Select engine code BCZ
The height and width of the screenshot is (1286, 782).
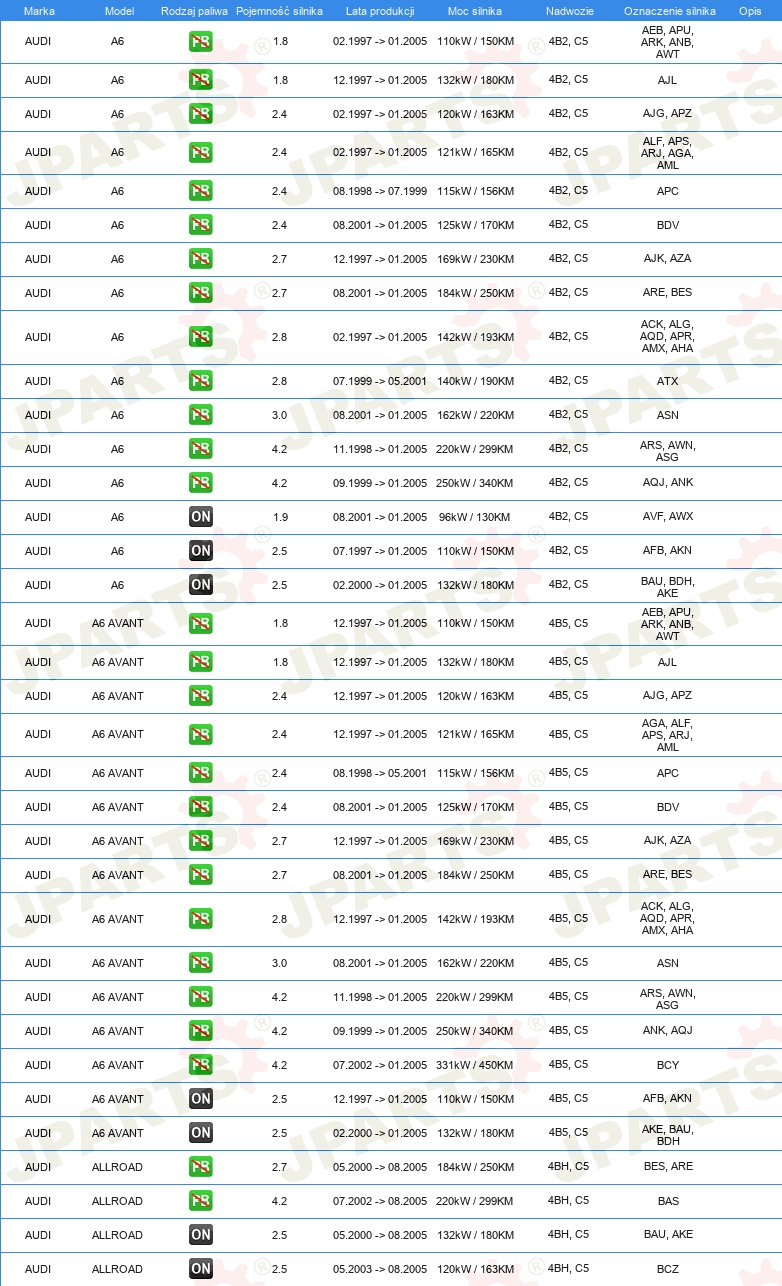click(x=668, y=1269)
